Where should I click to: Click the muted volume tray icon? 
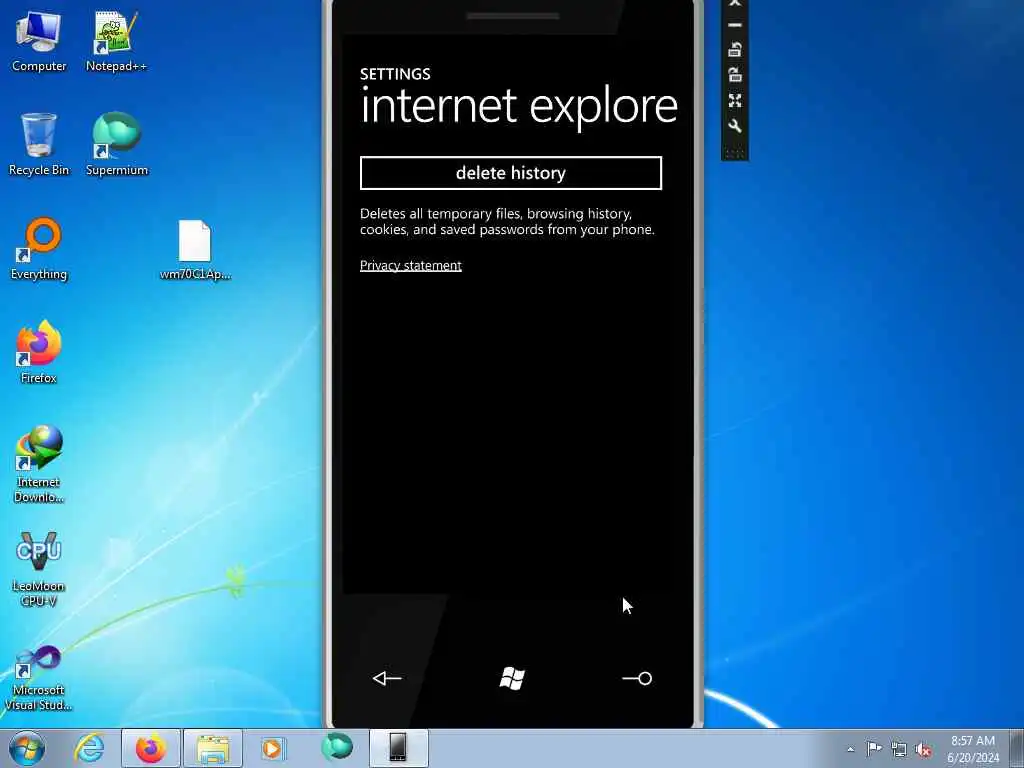pos(923,750)
